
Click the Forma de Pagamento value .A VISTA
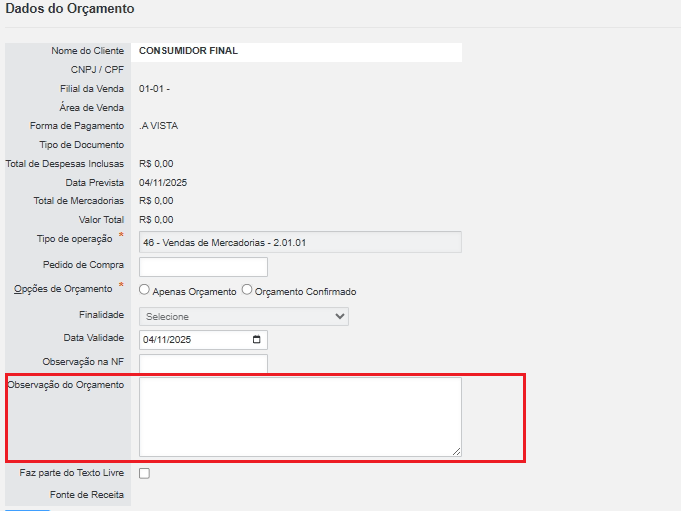[159, 126]
